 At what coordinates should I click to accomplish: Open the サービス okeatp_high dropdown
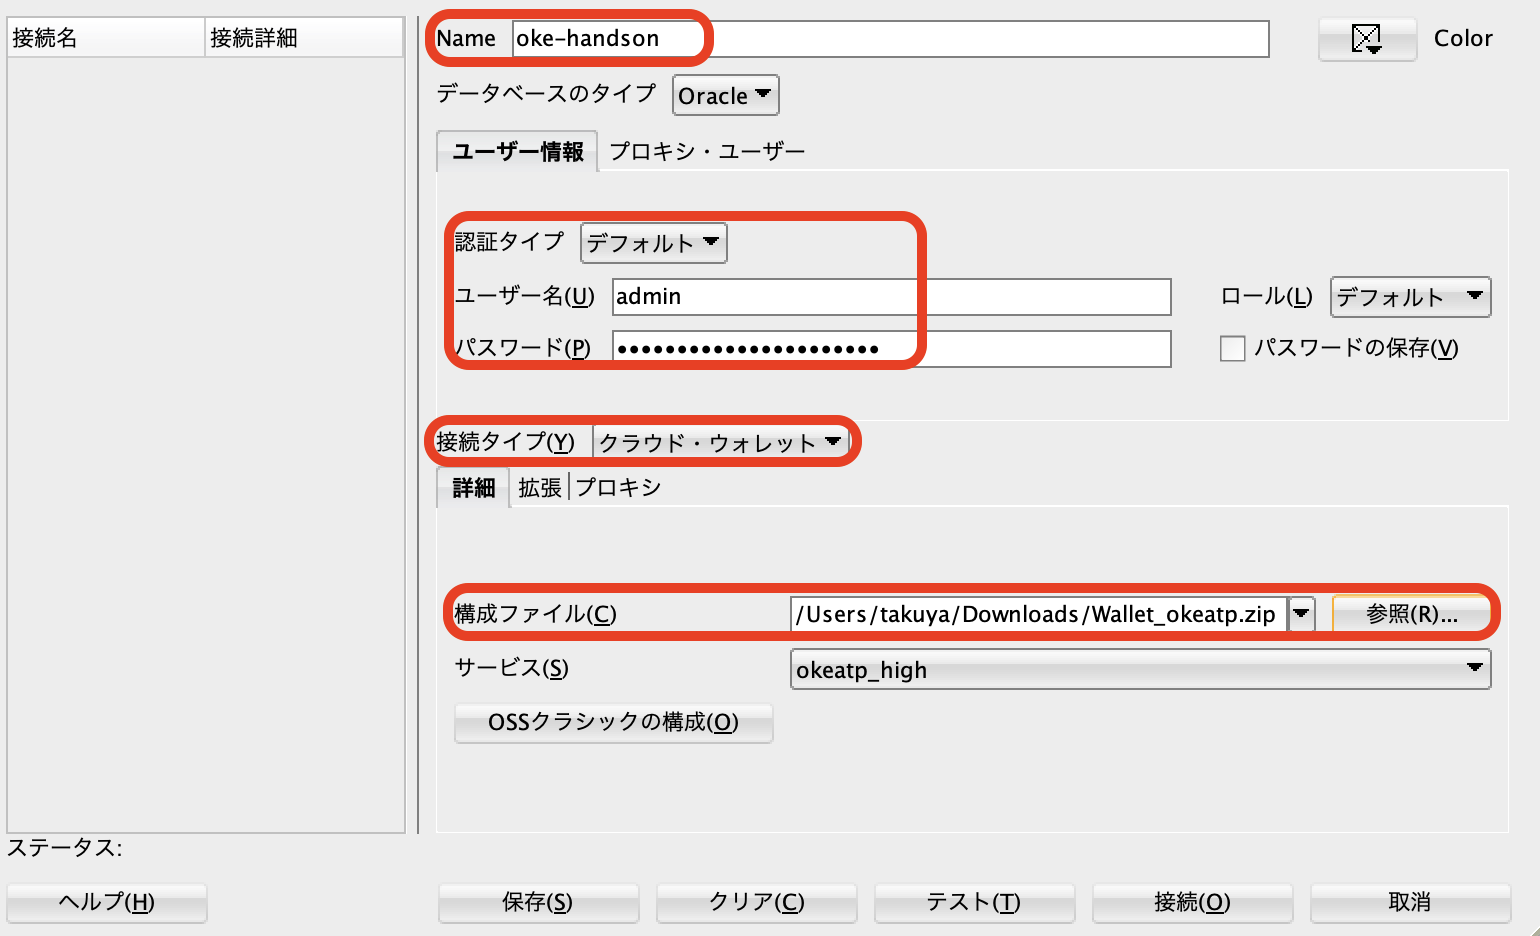pos(1140,670)
